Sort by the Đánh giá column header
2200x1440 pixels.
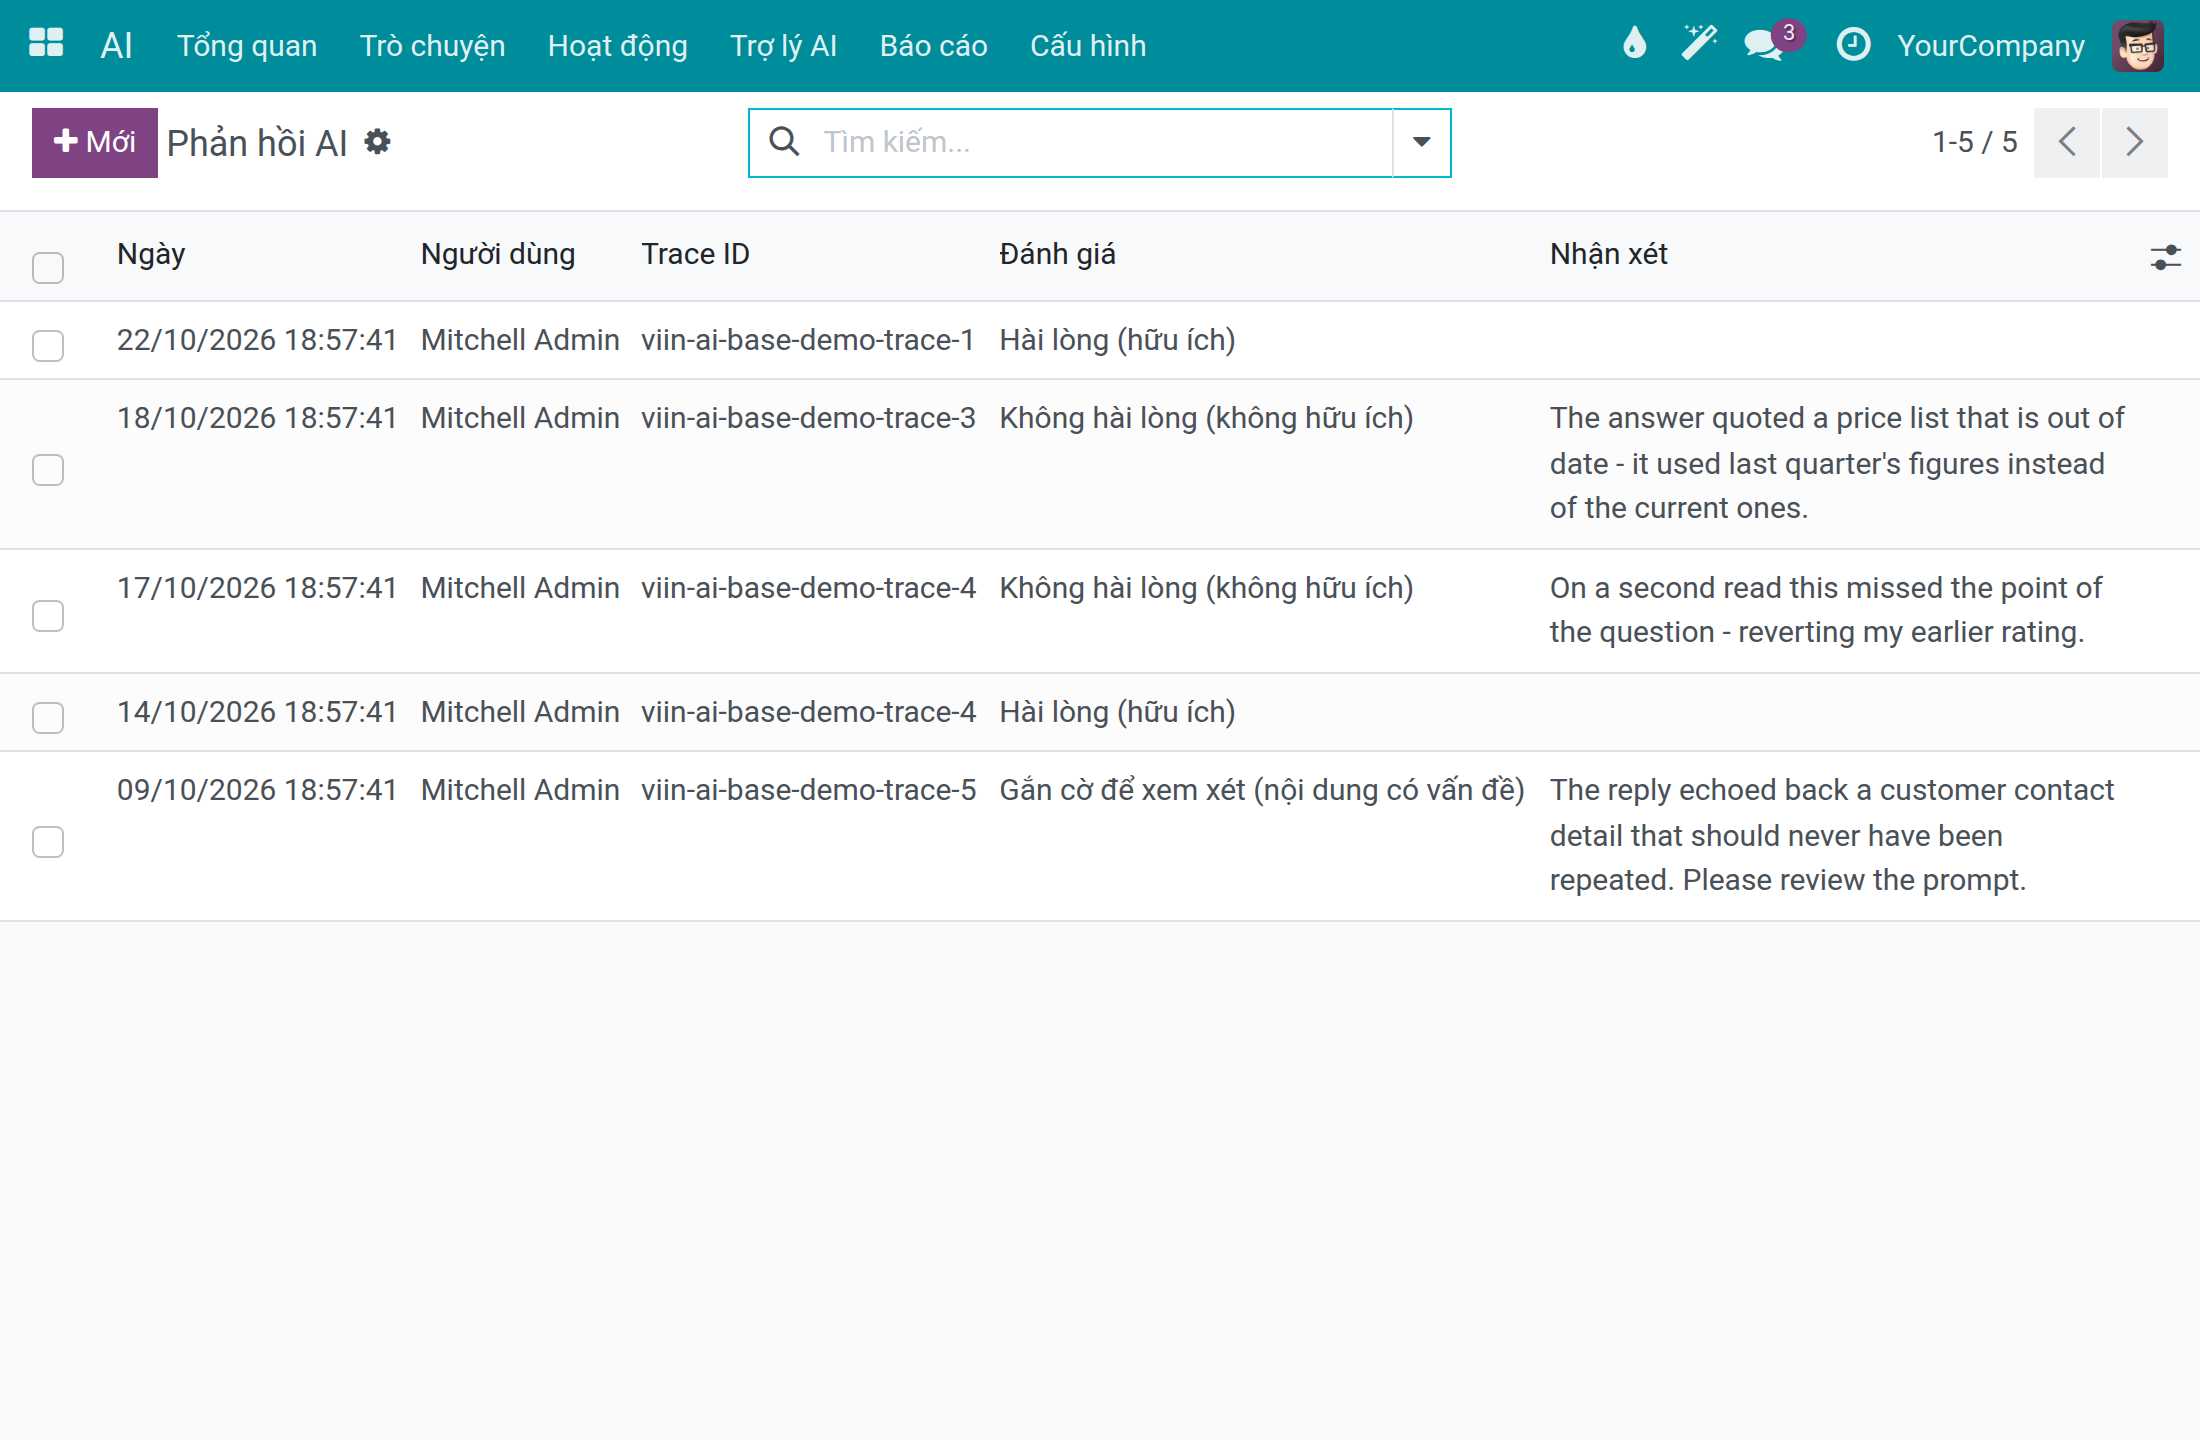click(1057, 254)
